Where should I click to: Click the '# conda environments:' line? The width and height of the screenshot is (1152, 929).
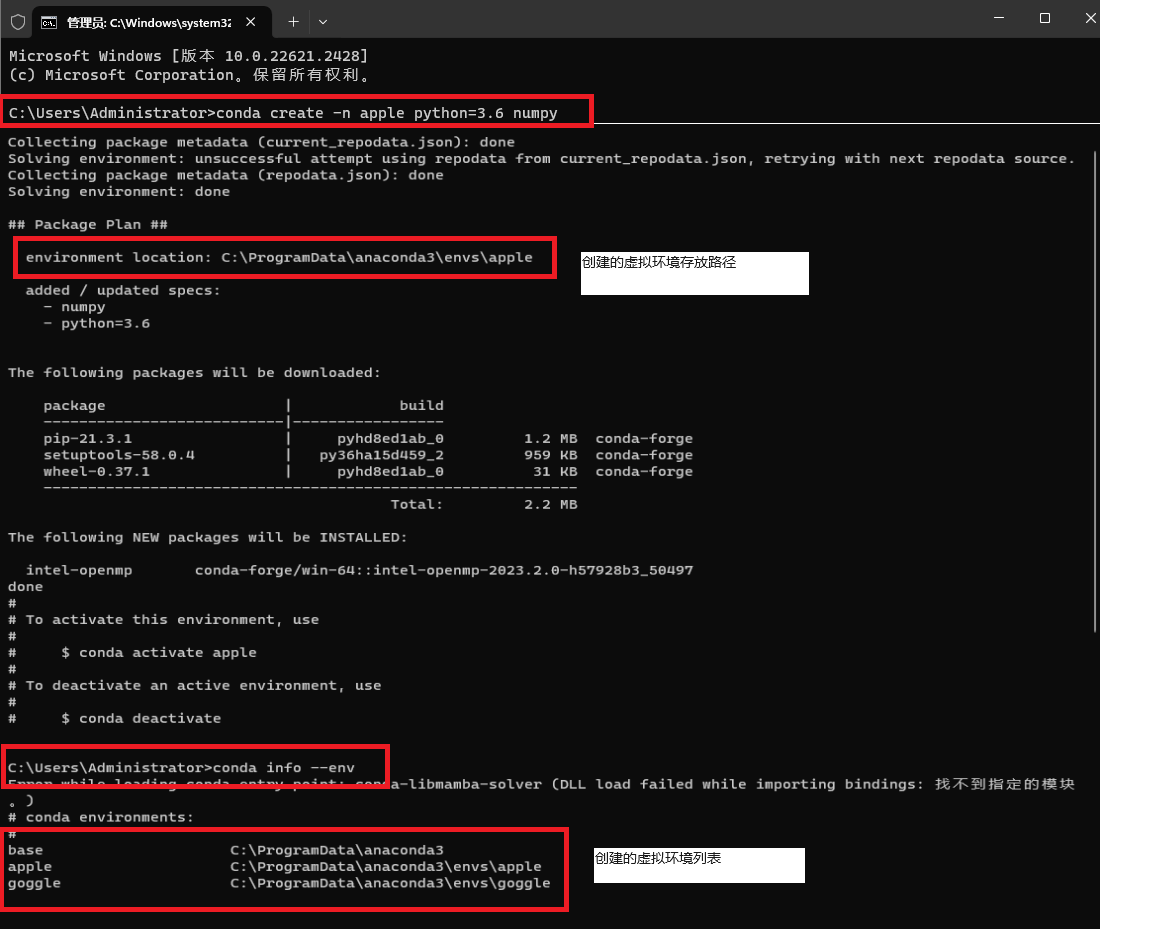click(101, 817)
